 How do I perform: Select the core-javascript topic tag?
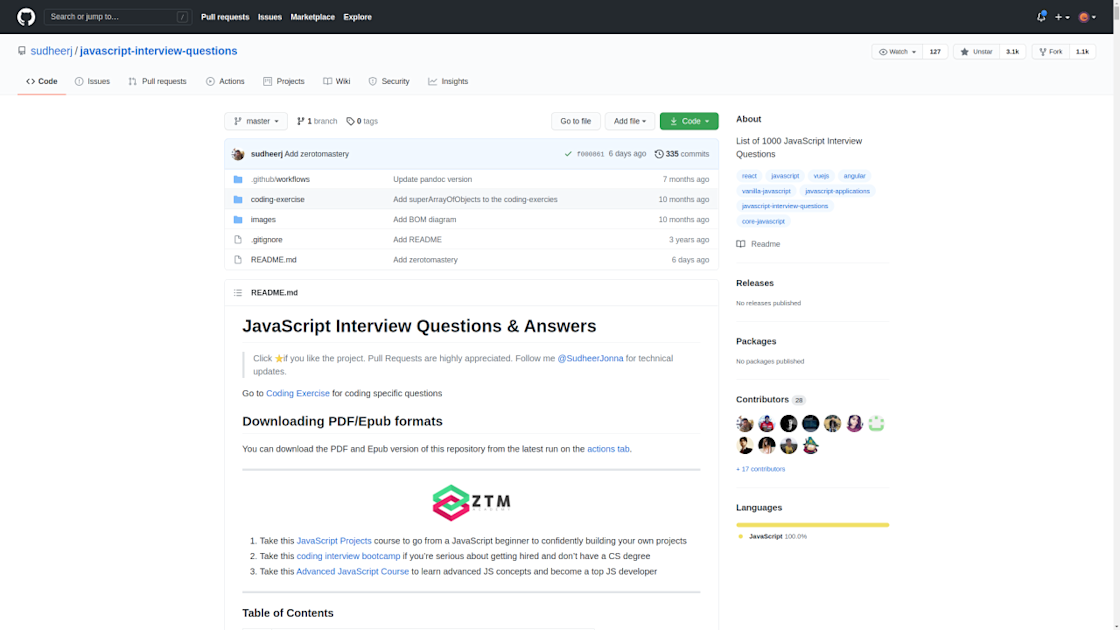(x=763, y=221)
